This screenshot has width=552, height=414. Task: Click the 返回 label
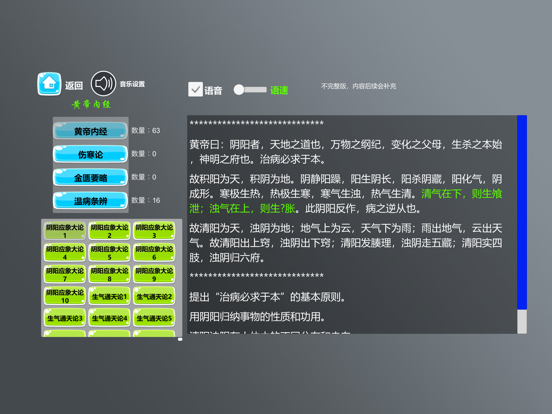[x=74, y=86]
